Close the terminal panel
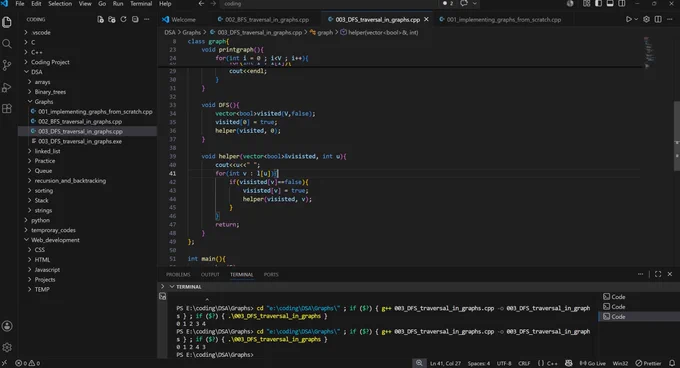Image resolution: width=680 pixels, height=368 pixels. click(x=670, y=274)
